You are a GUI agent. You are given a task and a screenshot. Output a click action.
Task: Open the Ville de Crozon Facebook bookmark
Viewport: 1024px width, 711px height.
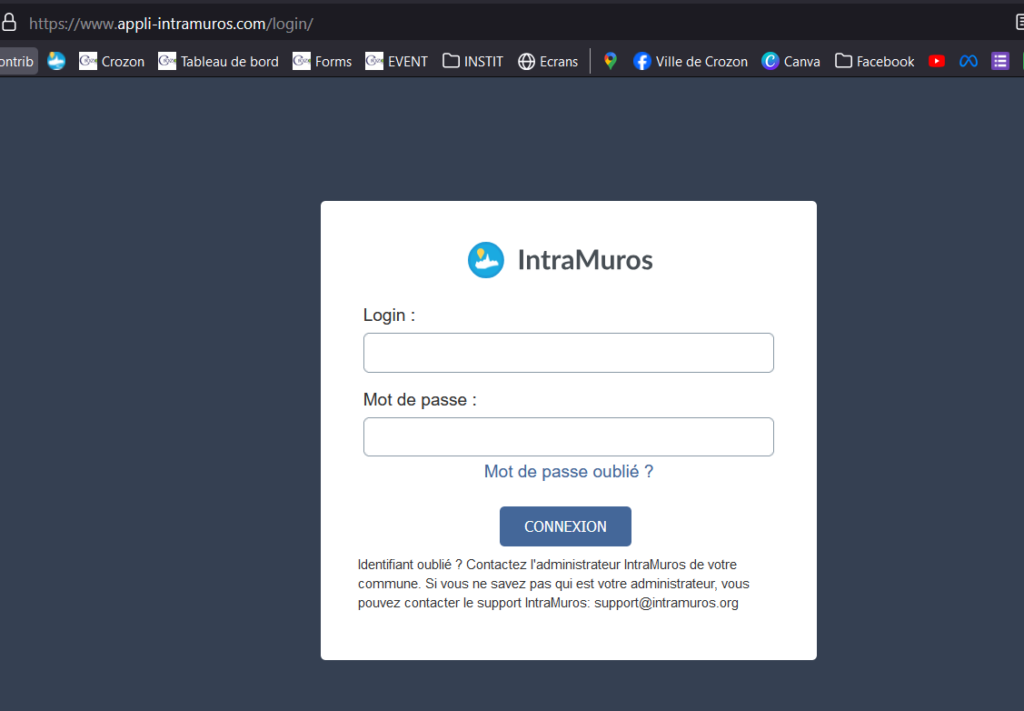(690, 61)
